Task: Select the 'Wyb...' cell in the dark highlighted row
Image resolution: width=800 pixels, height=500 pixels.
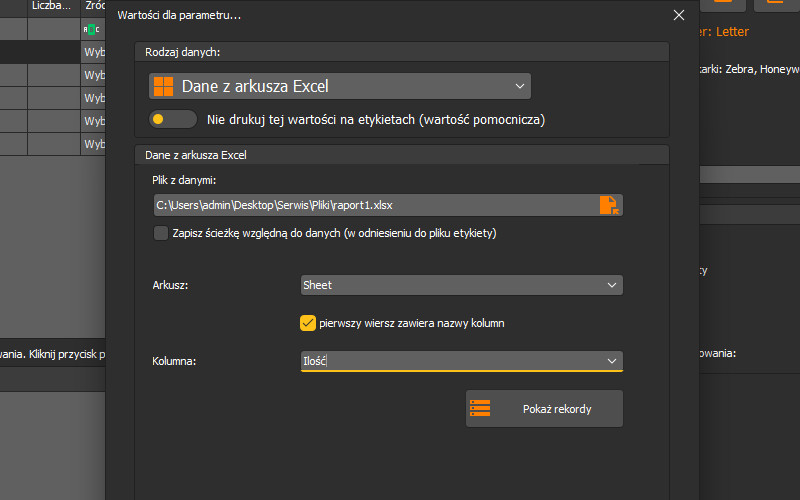Action: (94, 53)
